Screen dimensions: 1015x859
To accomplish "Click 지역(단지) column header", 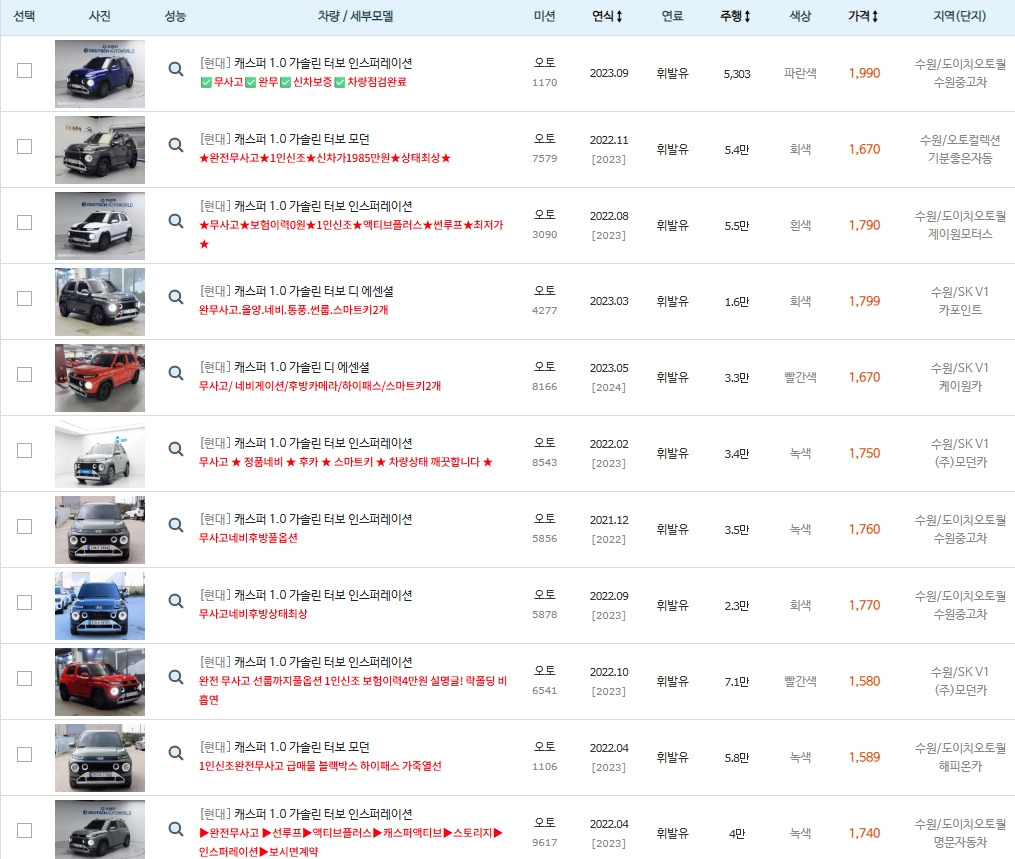I will click(959, 16).
